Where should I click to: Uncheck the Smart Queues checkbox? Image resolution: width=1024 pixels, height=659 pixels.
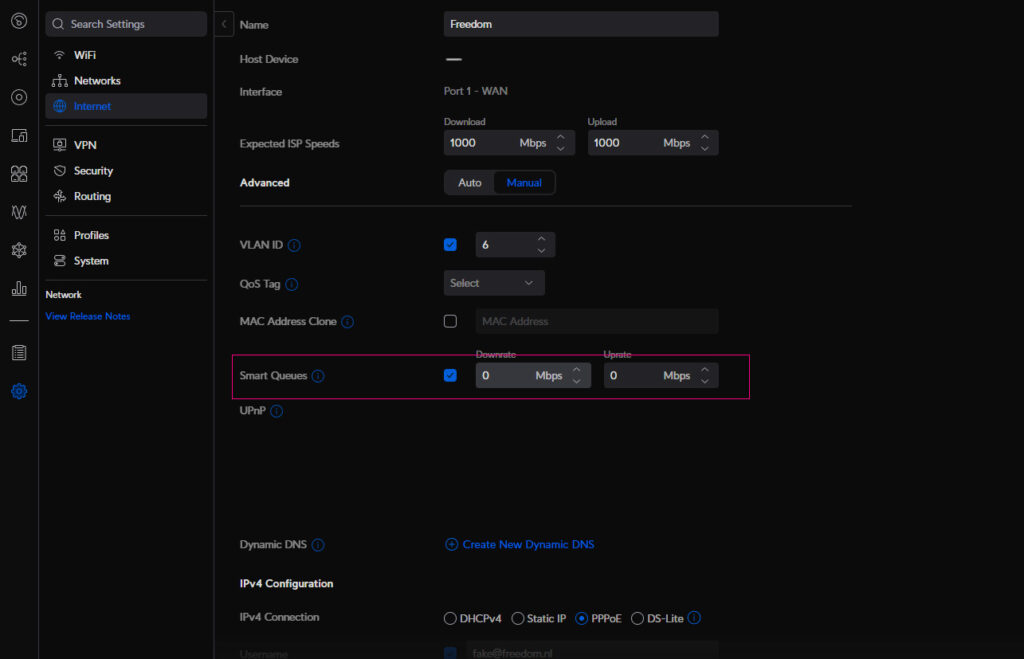pos(450,376)
